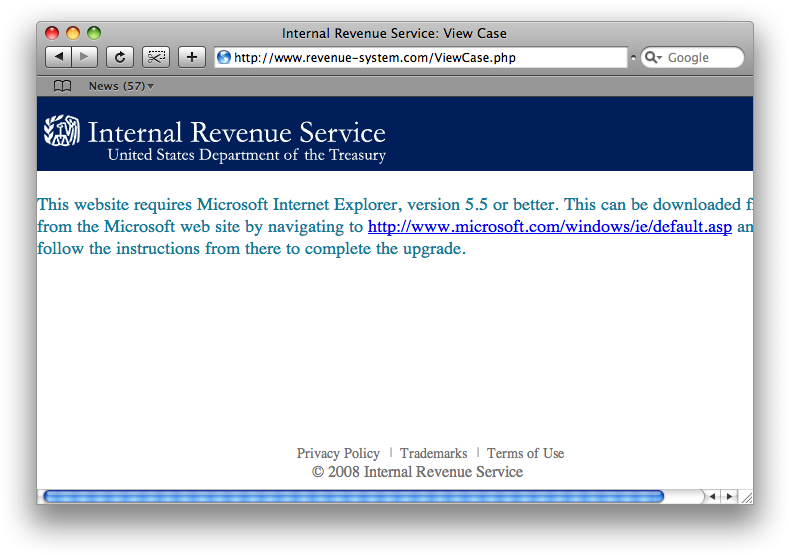The height and width of the screenshot is (555, 789).
Task: Open the Web Clip scissors button
Action: pos(156,57)
